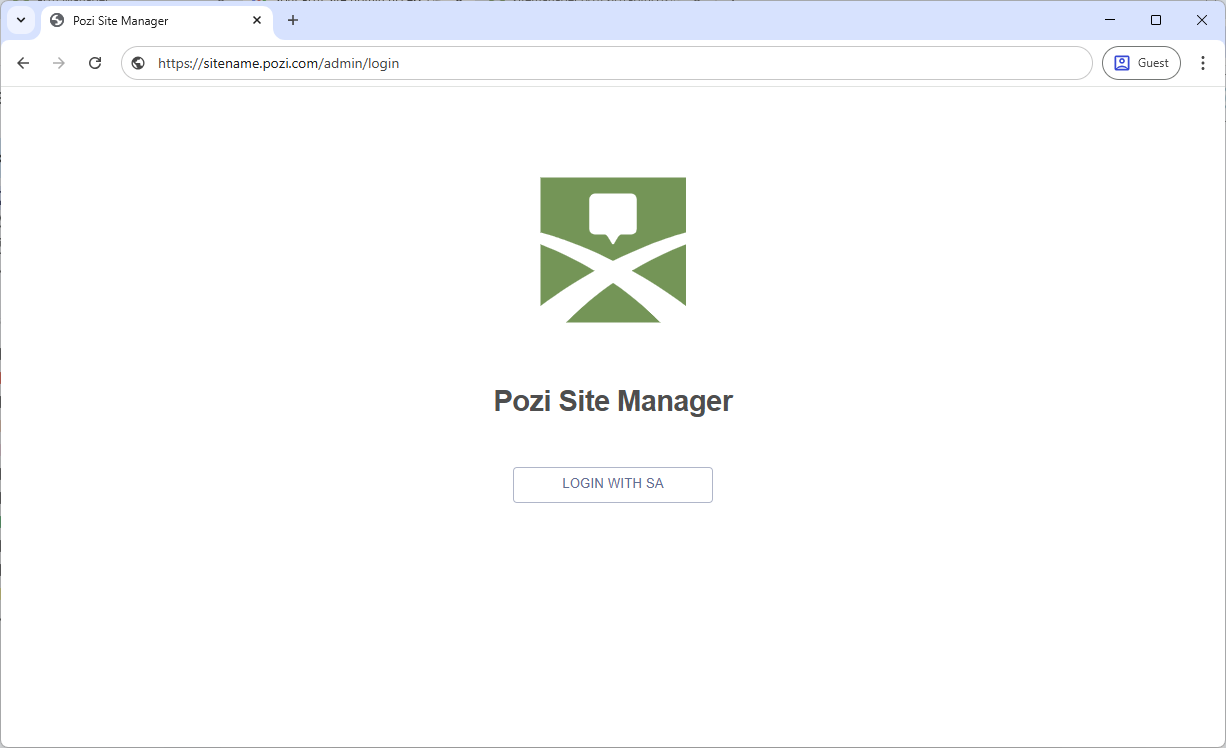Open the tab search chevron
The width and height of the screenshot is (1226, 748).
21,20
